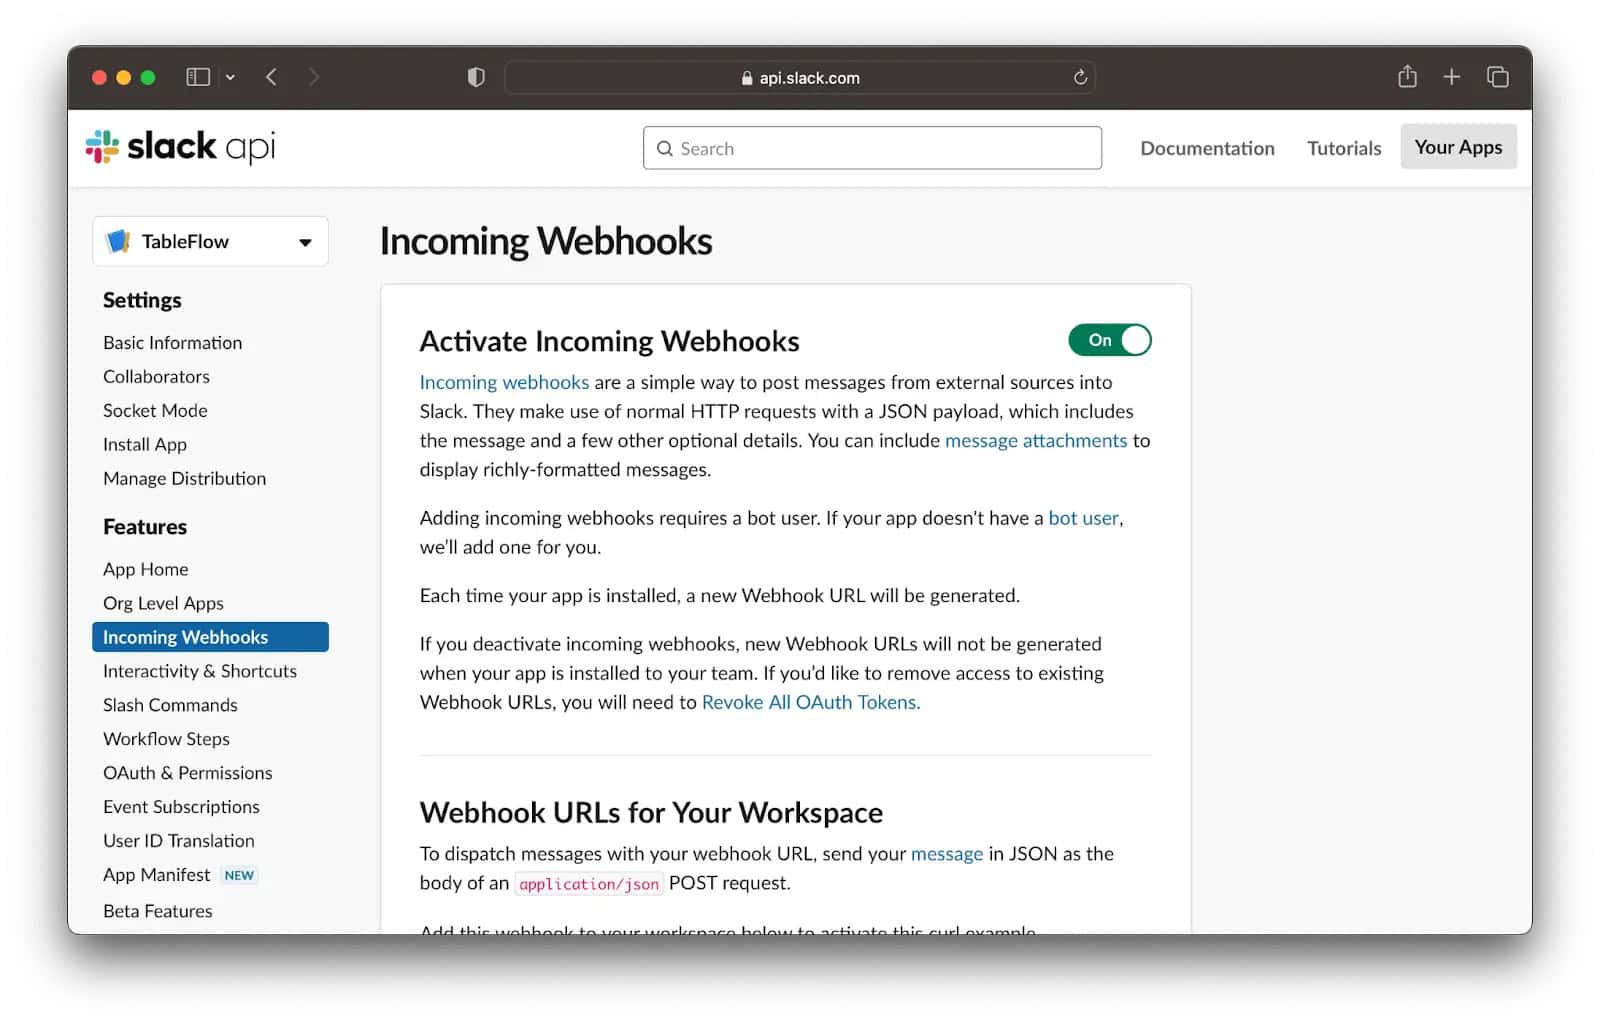Open the Incoming webhooks documentation link

(503, 382)
